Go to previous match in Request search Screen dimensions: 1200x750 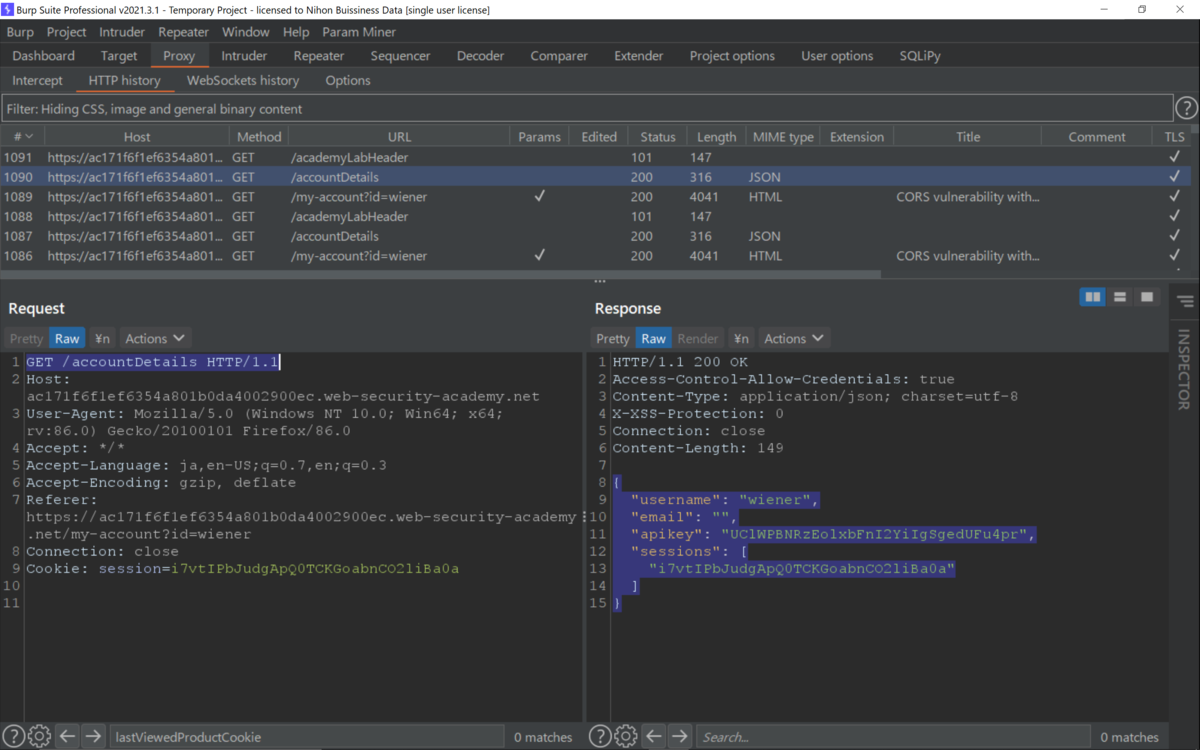67,736
